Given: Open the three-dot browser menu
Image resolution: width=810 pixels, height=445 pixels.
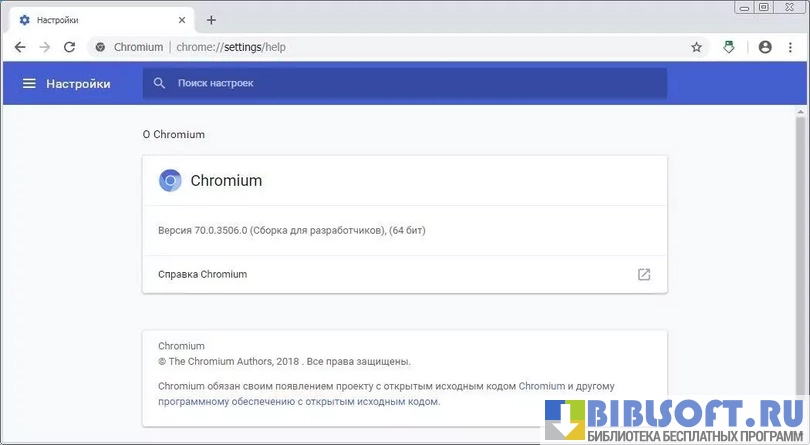Looking at the screenshot, I should [x=791, y=47].
